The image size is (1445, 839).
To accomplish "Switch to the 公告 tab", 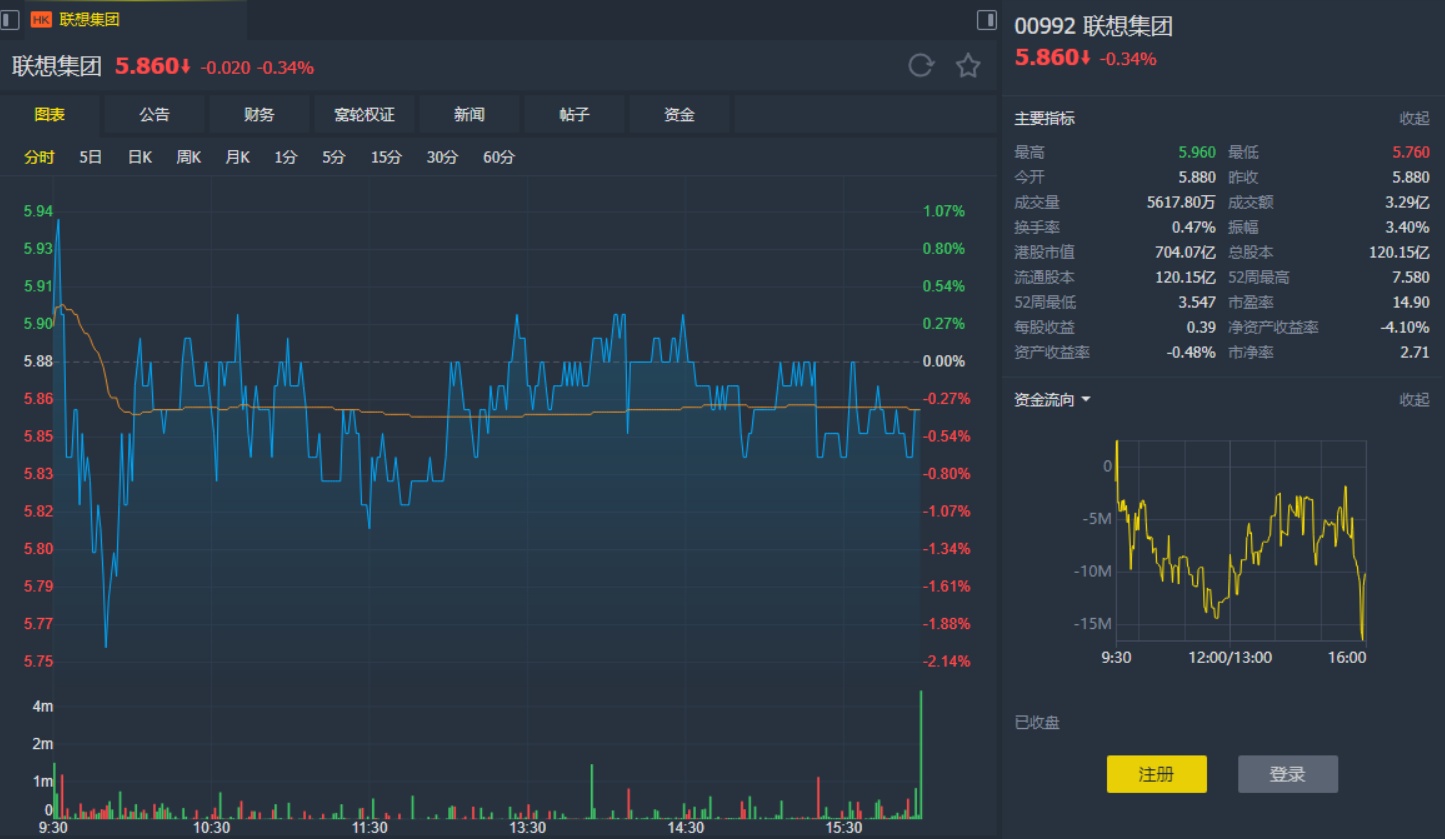I will (x=154, y=115).
